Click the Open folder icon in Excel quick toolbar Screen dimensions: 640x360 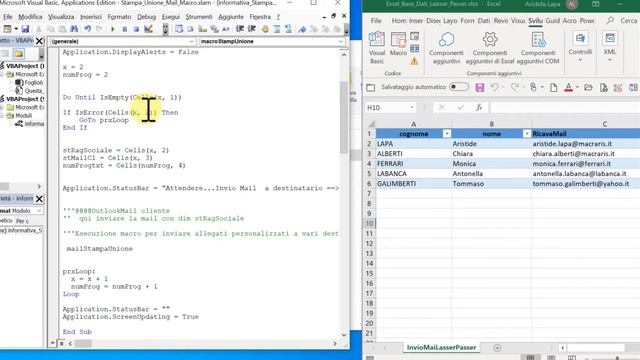[x=588, y=87]
